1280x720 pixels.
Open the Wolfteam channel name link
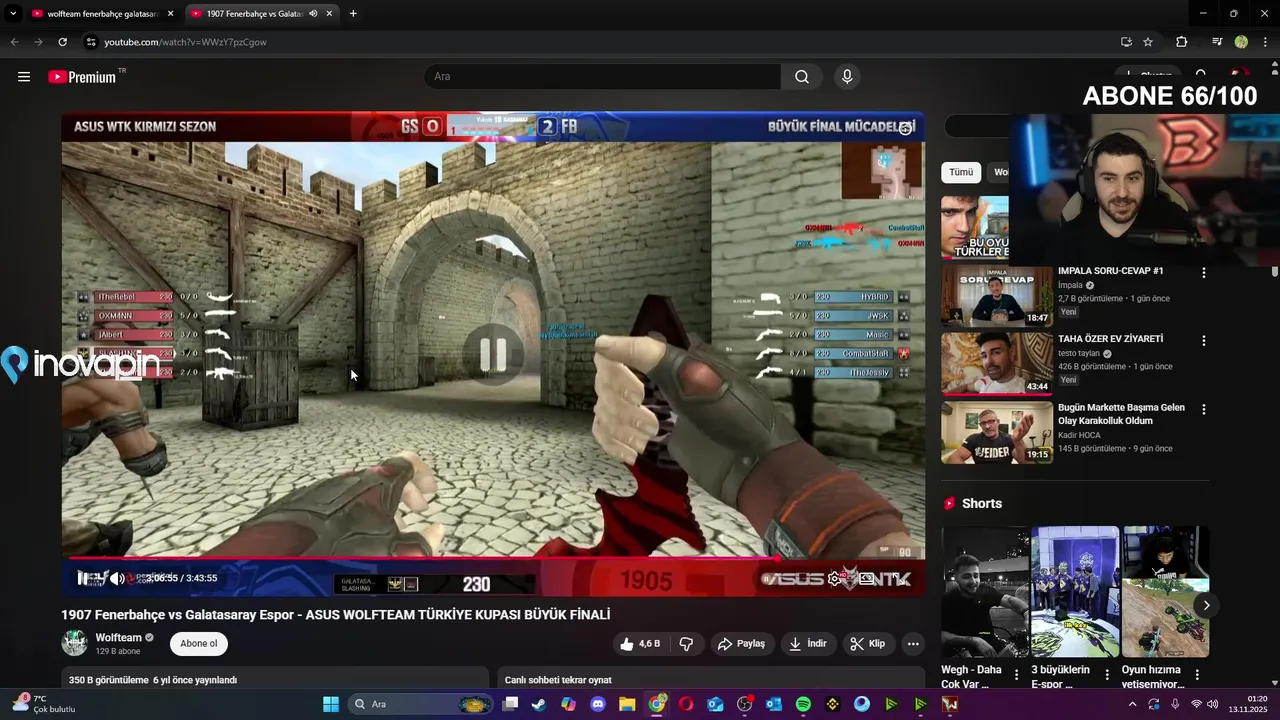click(118, 638)
